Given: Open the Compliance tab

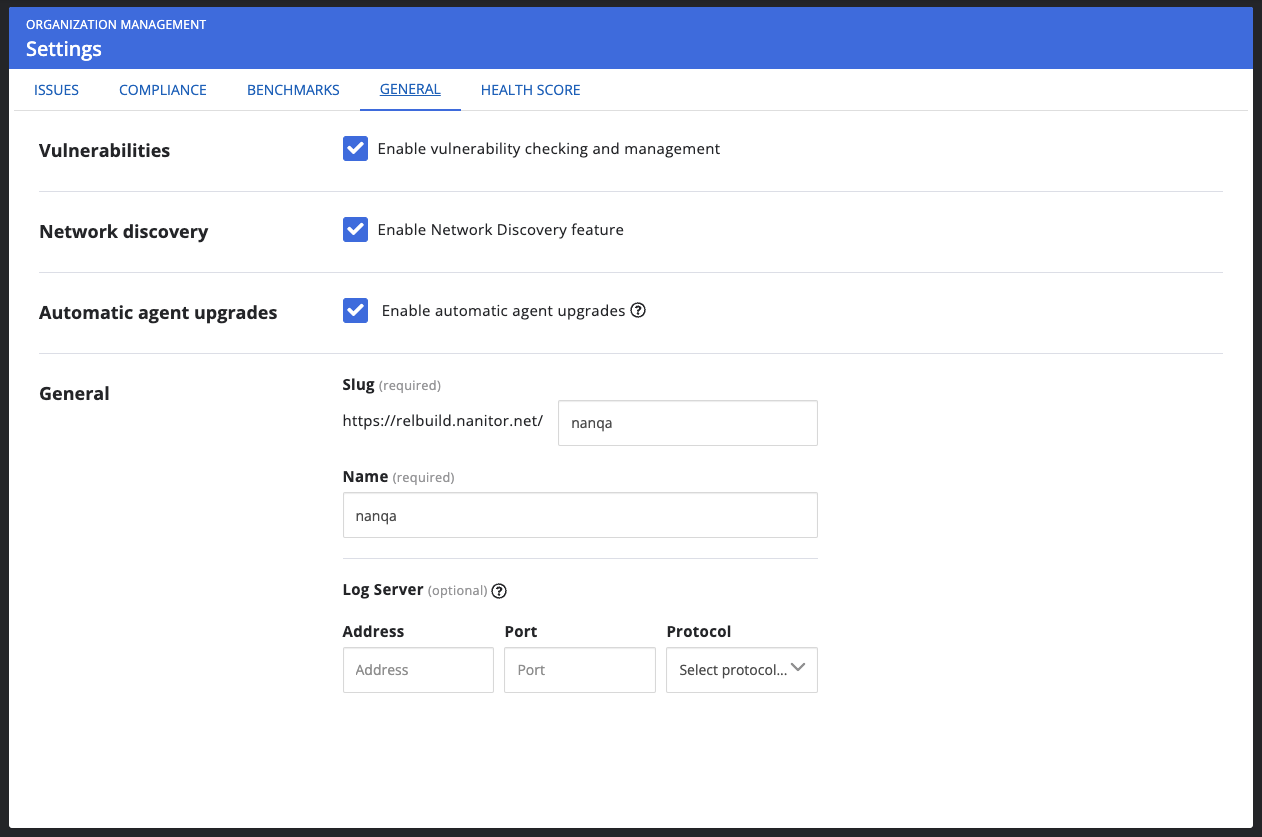Looking at the screenshot, I should coord(163,90).
